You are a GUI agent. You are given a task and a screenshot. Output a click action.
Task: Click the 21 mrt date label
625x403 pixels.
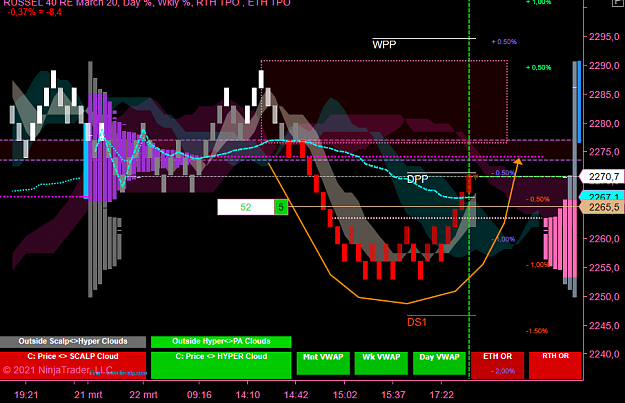coord(88,395)
